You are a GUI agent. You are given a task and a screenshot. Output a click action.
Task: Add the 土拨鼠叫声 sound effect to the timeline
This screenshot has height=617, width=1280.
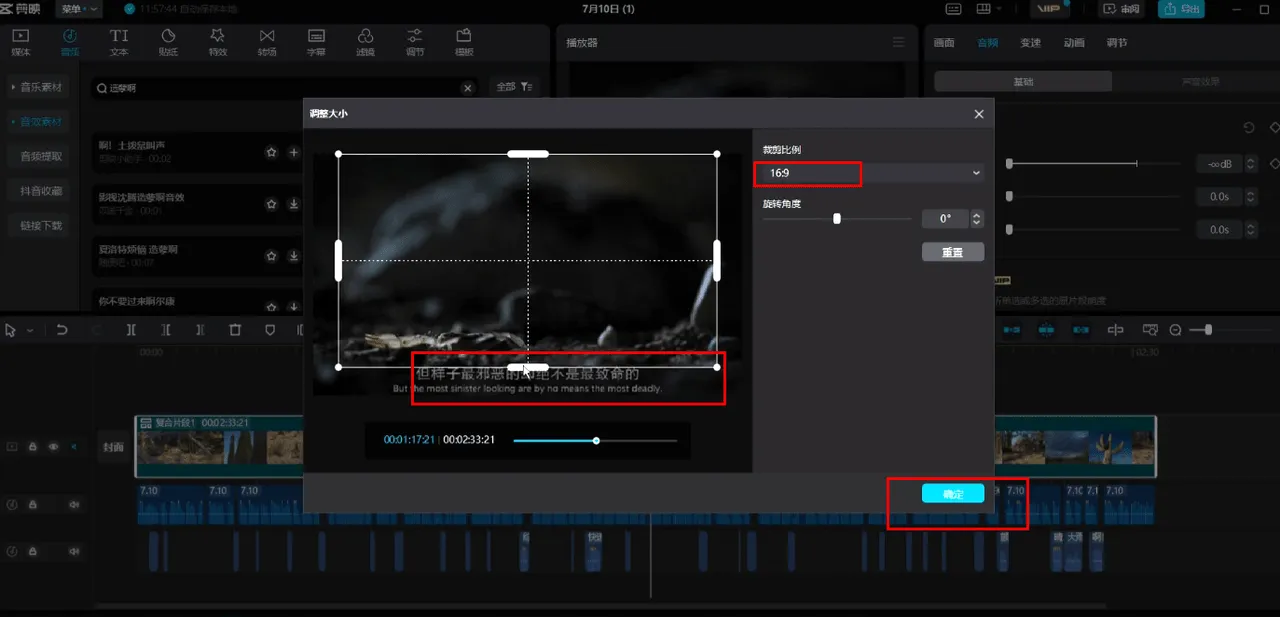[294, 152]
